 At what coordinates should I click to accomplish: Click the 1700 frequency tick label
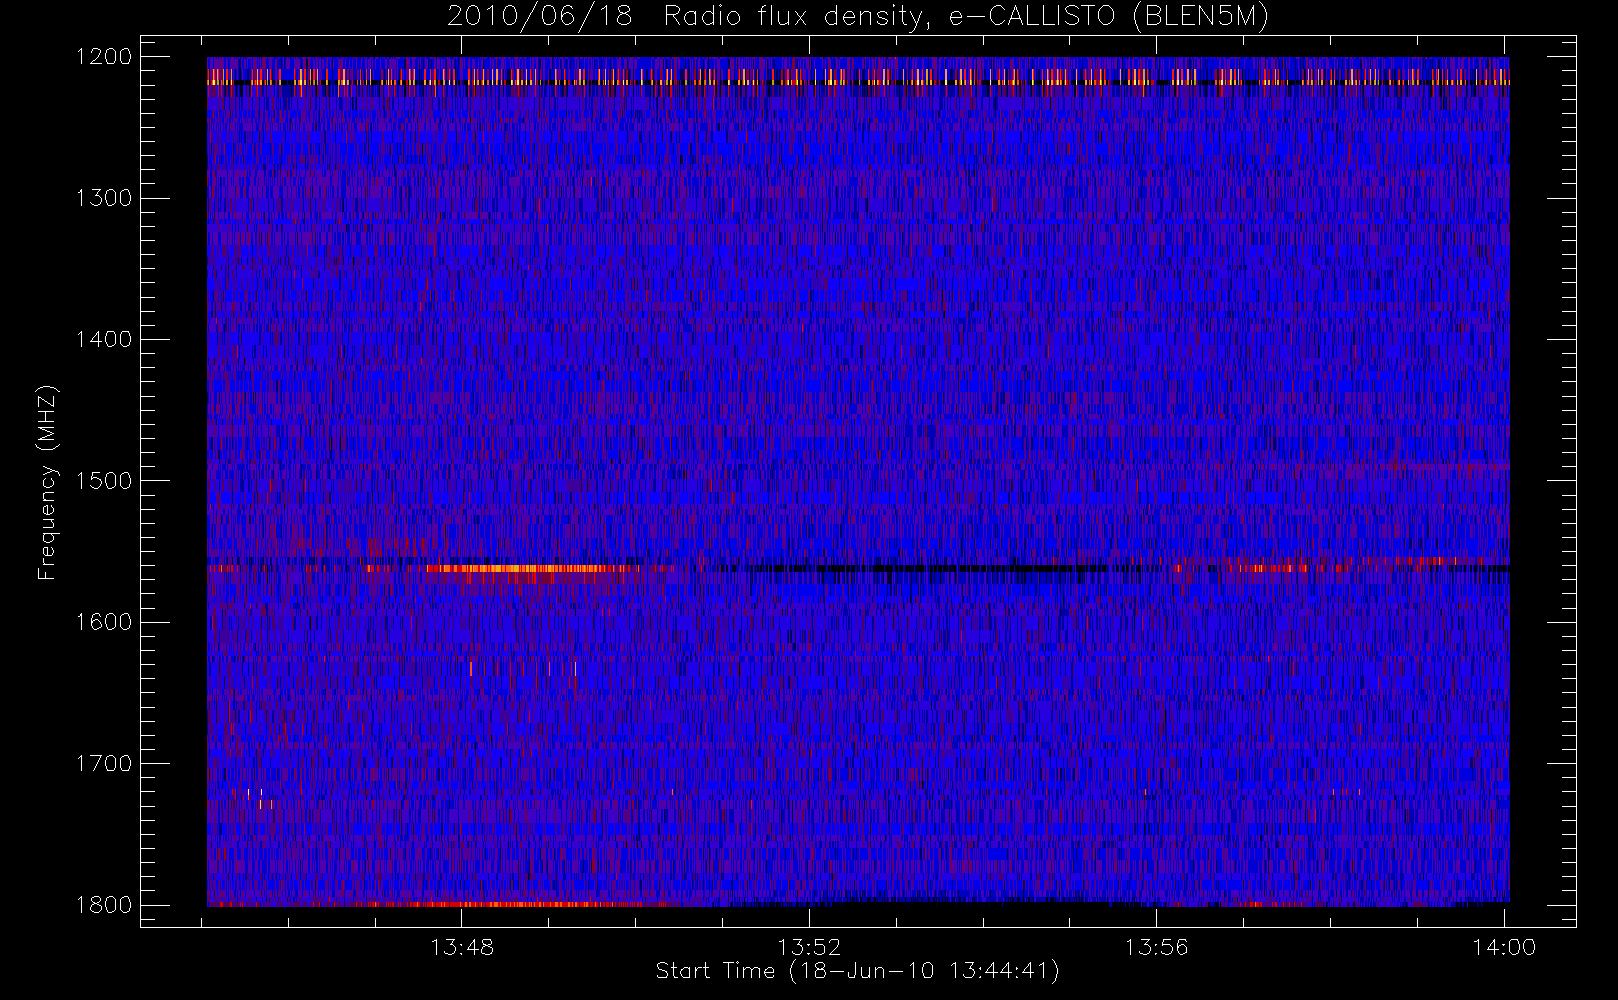point(104,764)
